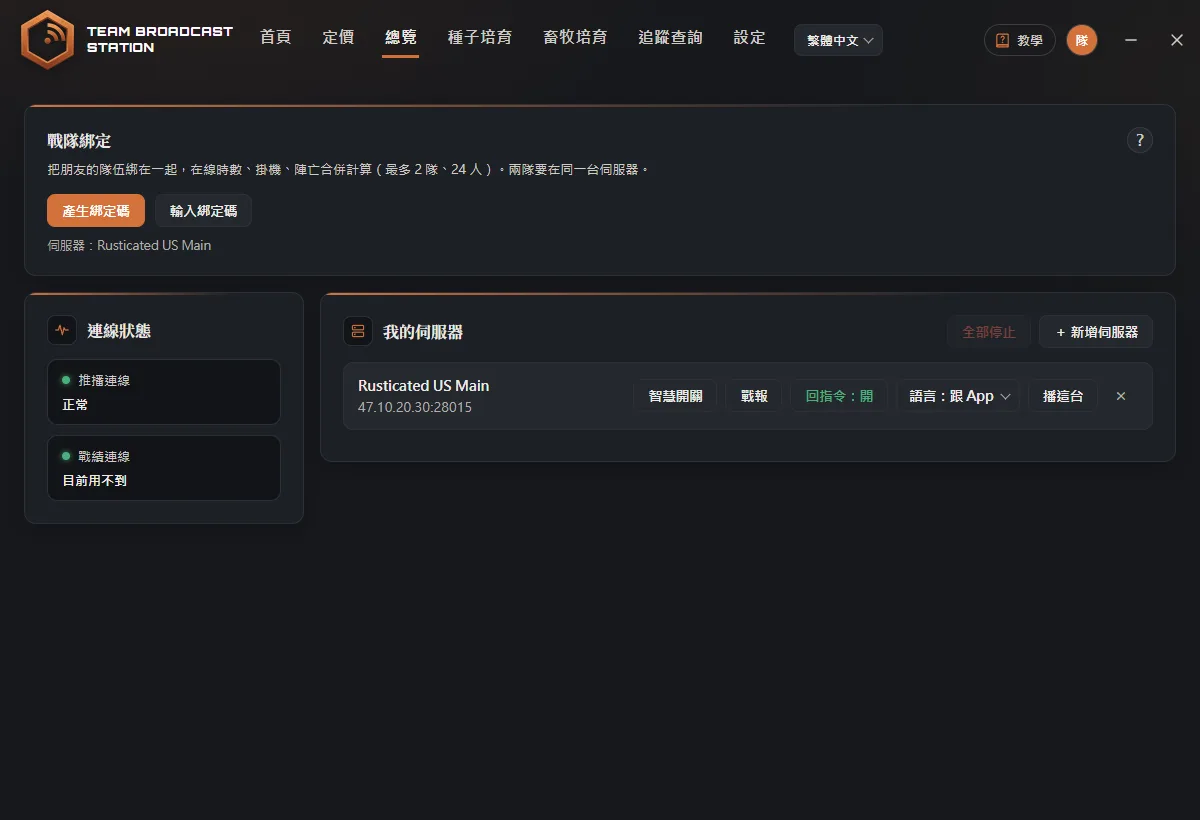Viewport: 1200px width, 820px height.
Task: Open the 戰隊綁定 help question-mark icon
Action: click(1140, 140)
